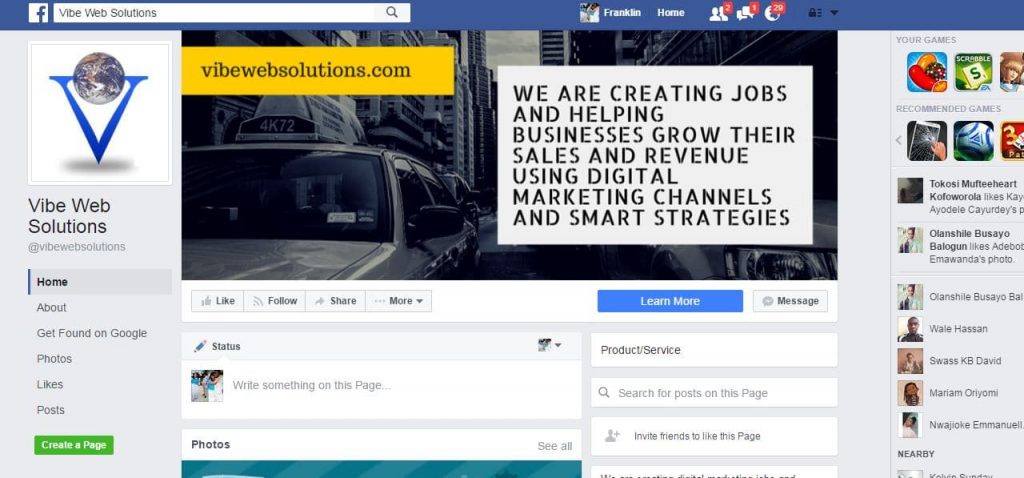Open privacy shortcuts lock icon
The width and height of the screenshot is (1024, 478).
[814, 12]
